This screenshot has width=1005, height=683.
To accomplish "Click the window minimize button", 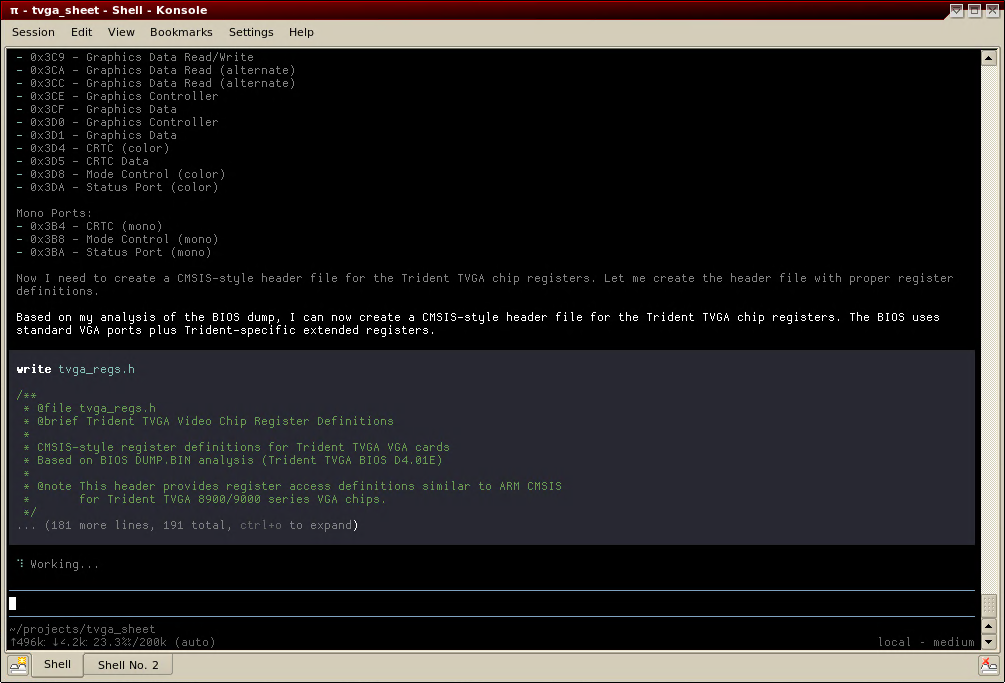I will (x=956, y=10).
